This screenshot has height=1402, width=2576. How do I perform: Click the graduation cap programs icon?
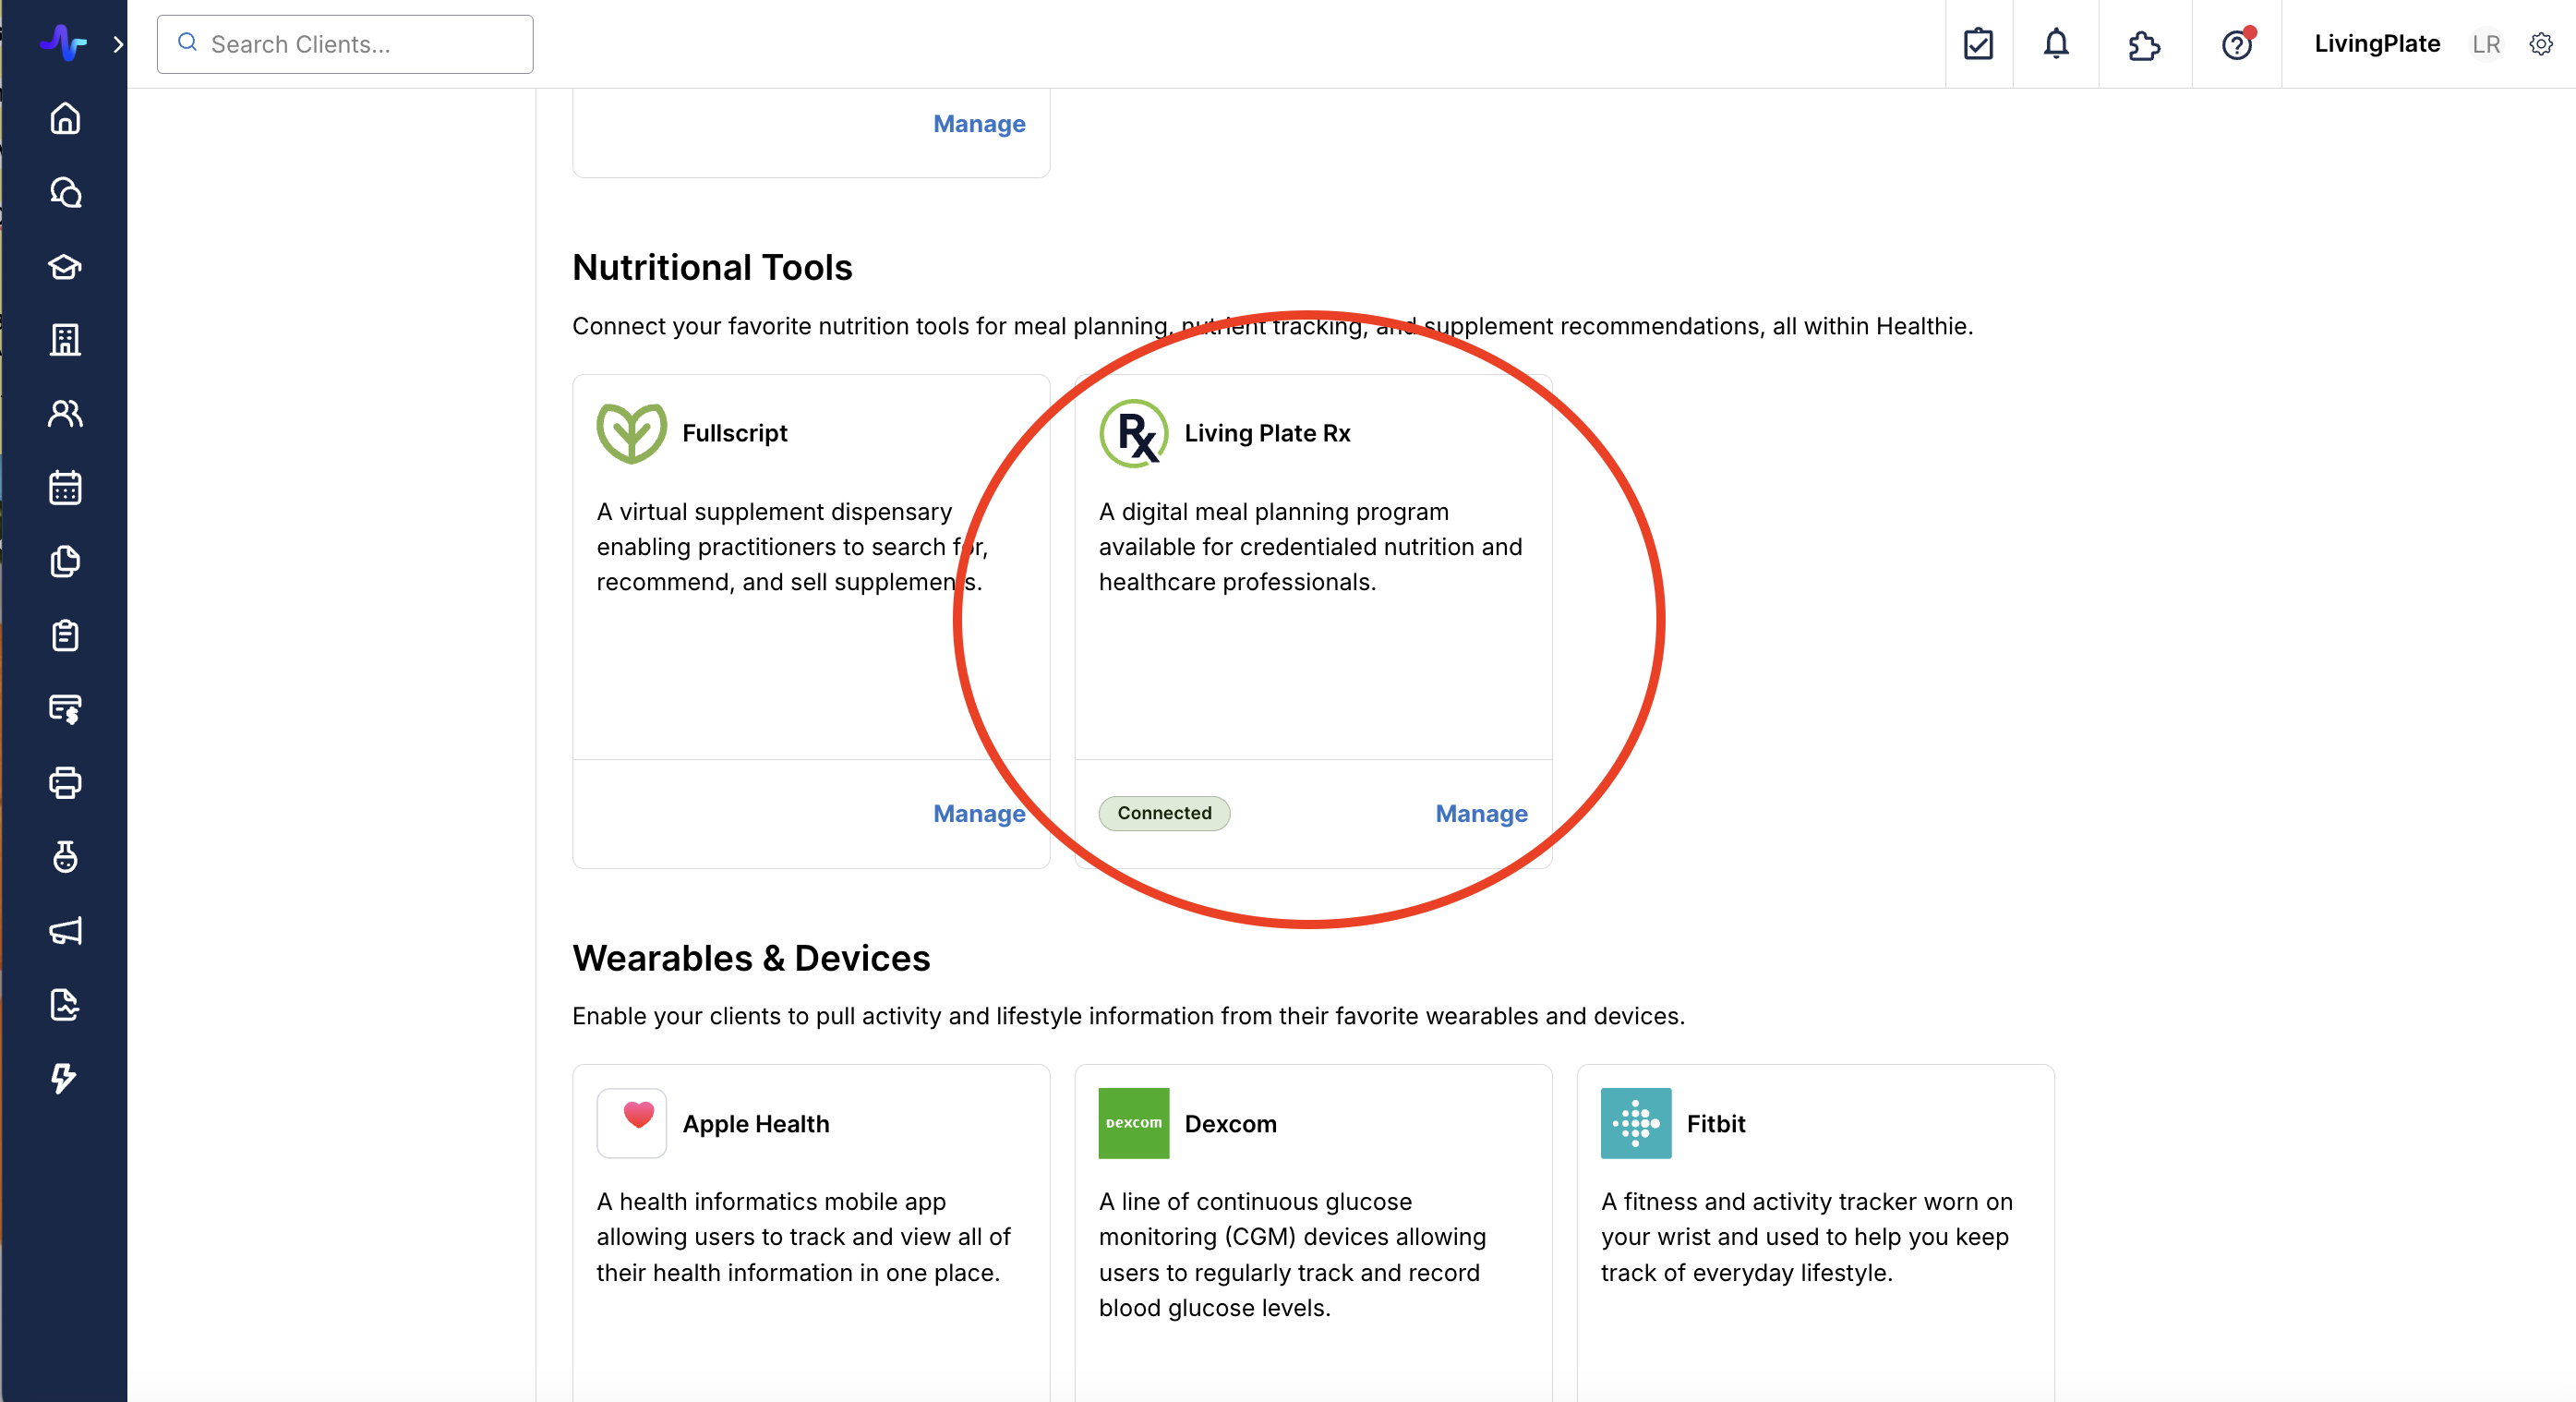pos(65,266)
